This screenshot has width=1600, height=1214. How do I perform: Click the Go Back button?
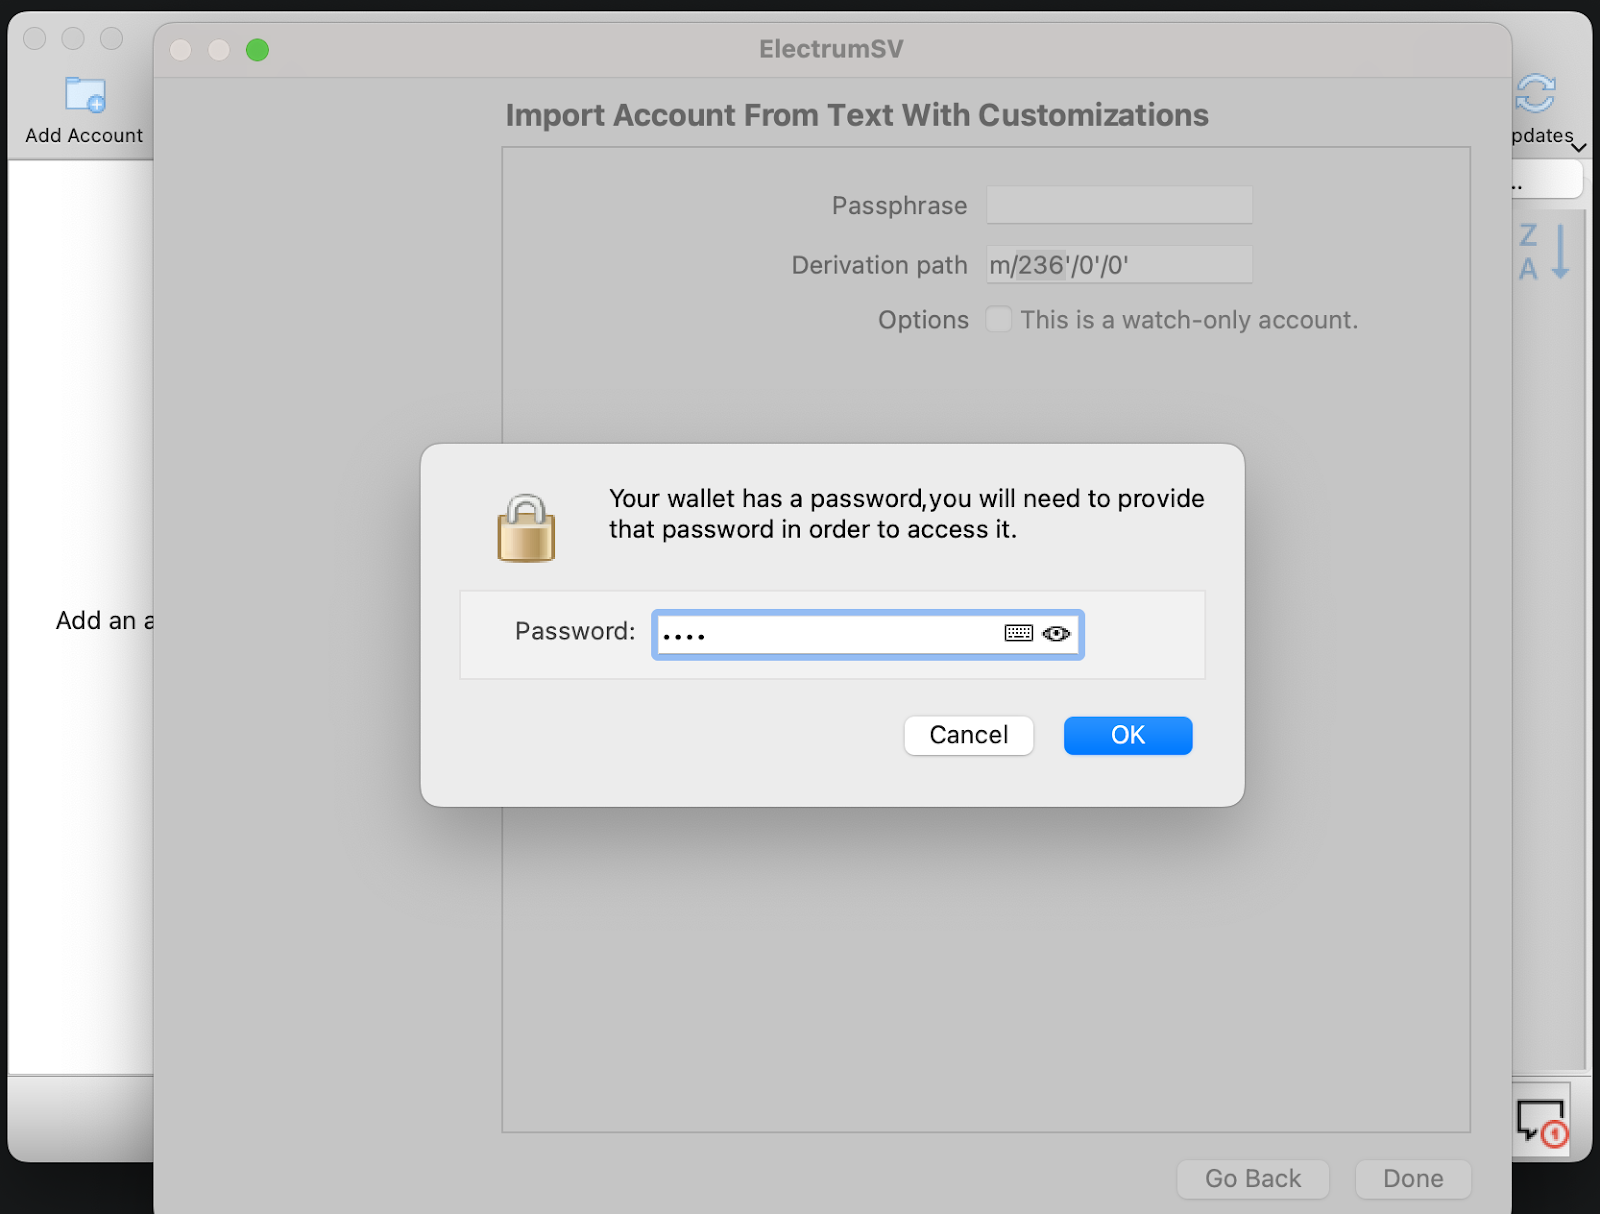click(x=1253, y=1179)
